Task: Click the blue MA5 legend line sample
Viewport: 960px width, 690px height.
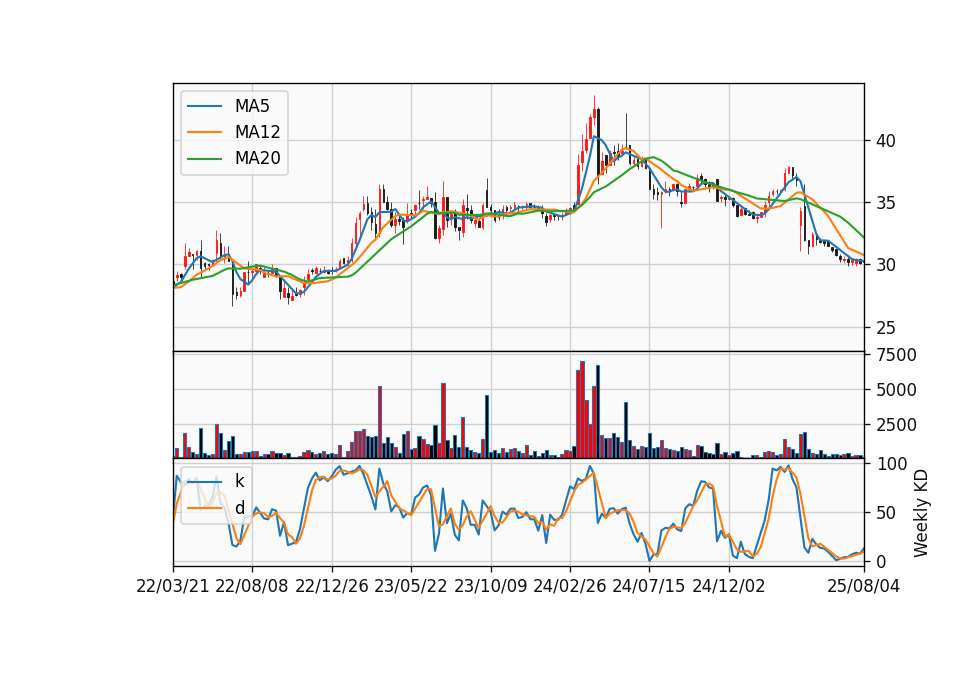Action: (204, 106)
